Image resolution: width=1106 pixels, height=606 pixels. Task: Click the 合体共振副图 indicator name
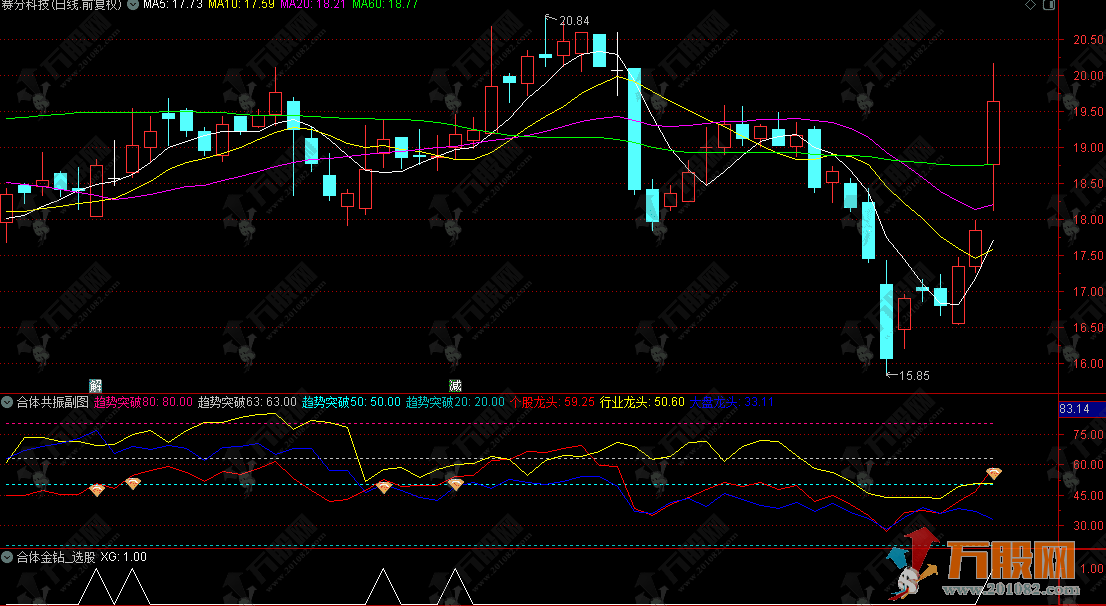53,402
